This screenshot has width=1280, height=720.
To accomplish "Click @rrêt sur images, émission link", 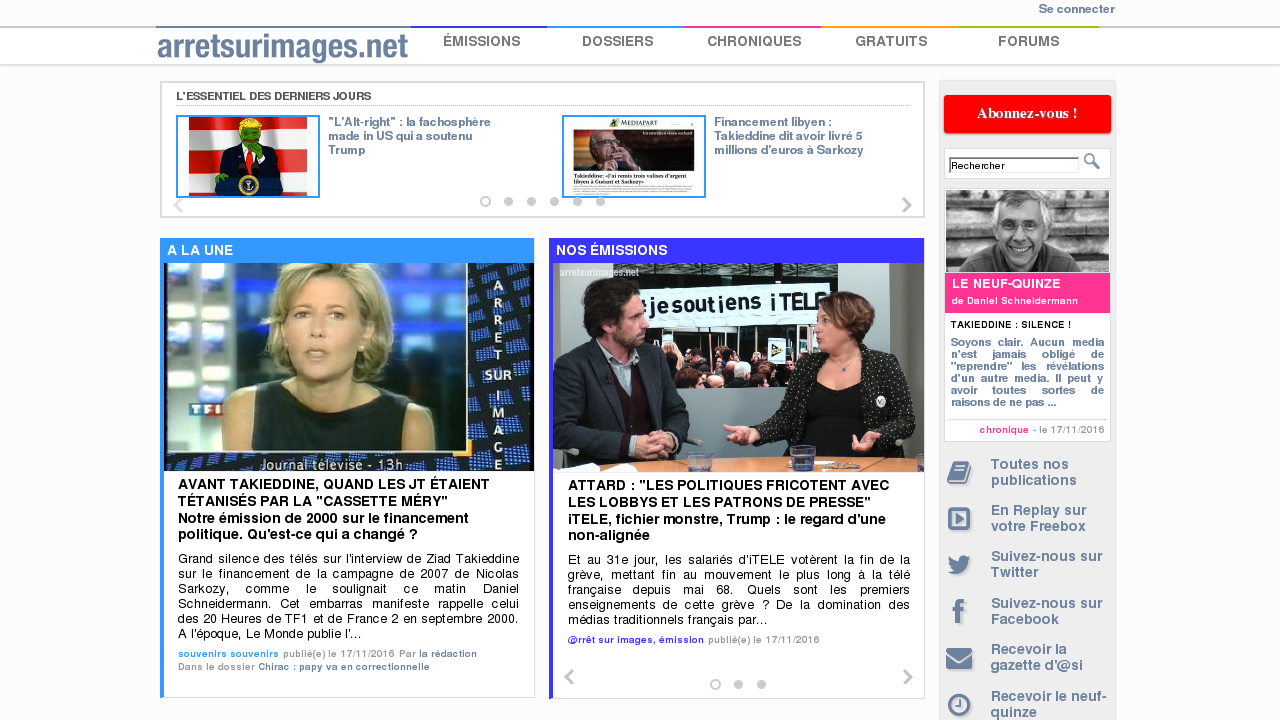I will pyautogui.click(x=636, y=639).
